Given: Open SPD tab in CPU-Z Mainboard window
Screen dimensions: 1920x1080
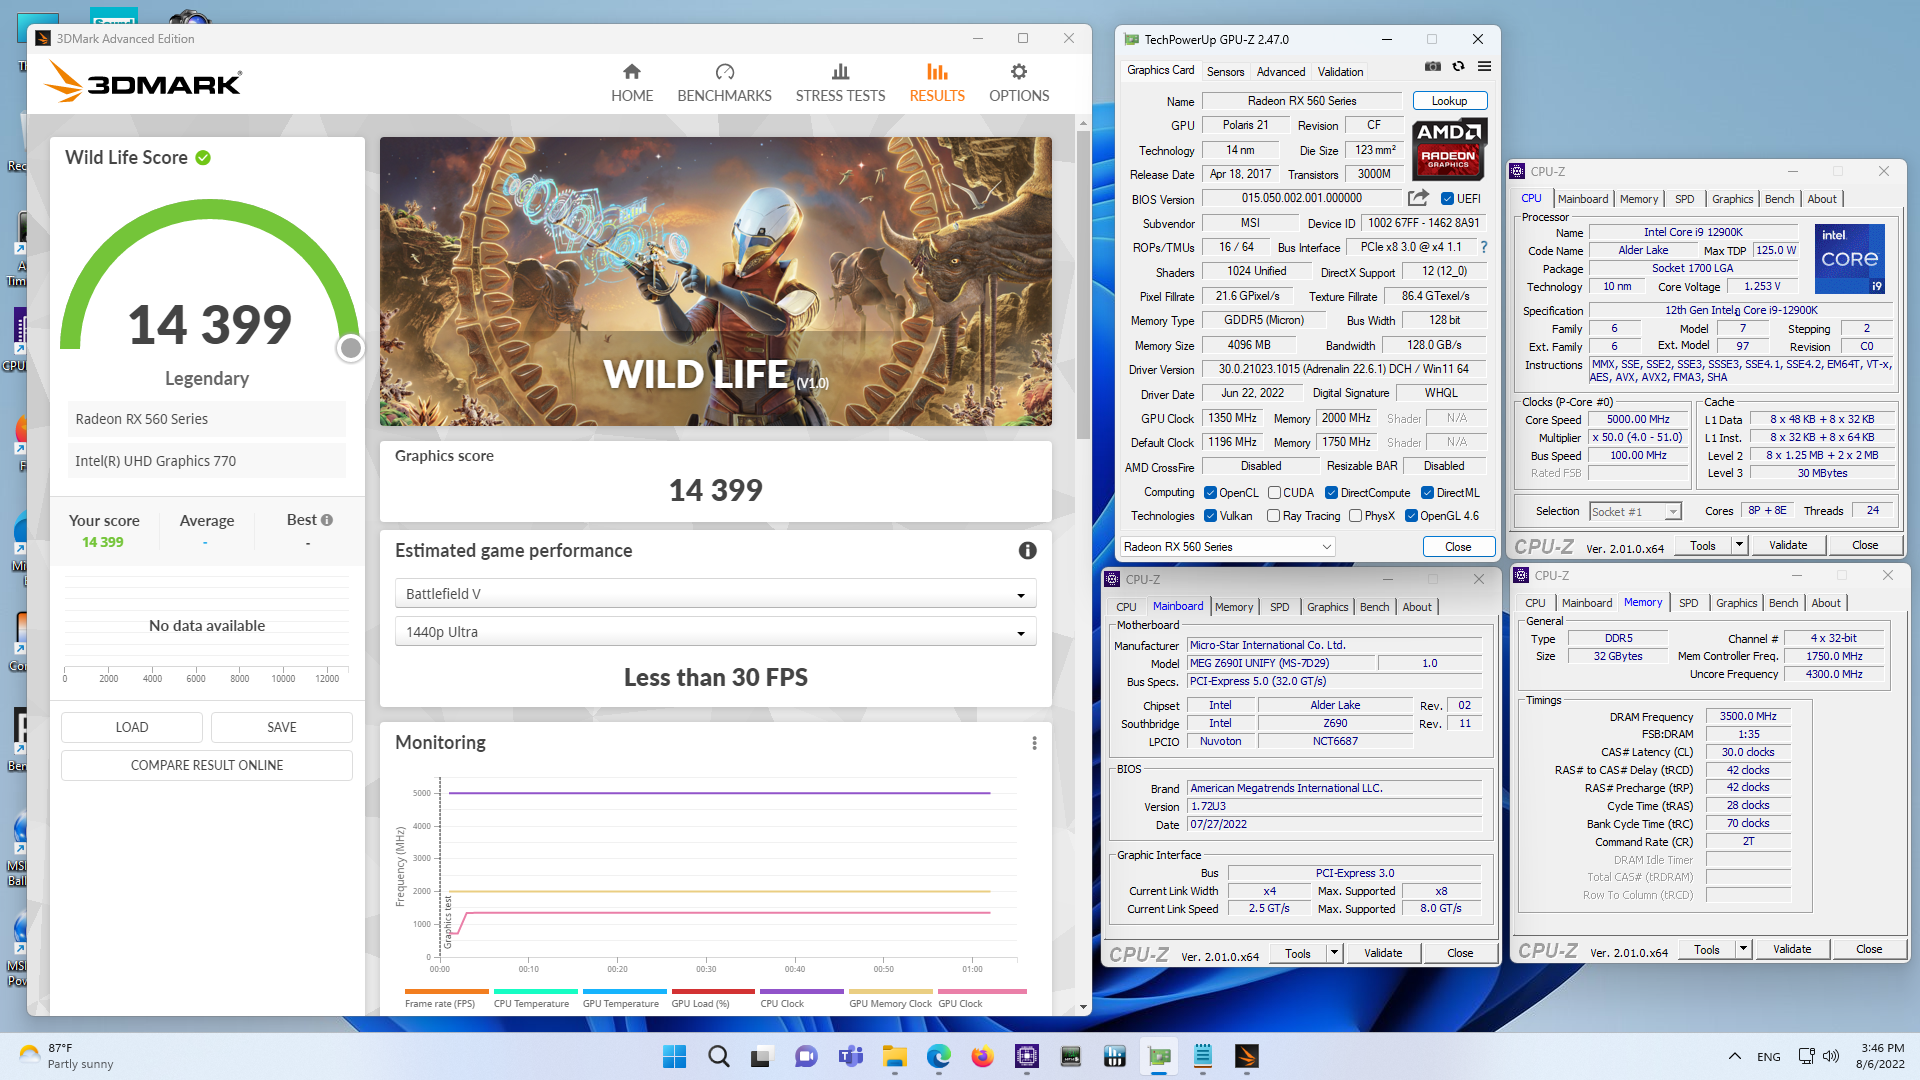Looking at the screenshot, I should [x=1279, y=607].
